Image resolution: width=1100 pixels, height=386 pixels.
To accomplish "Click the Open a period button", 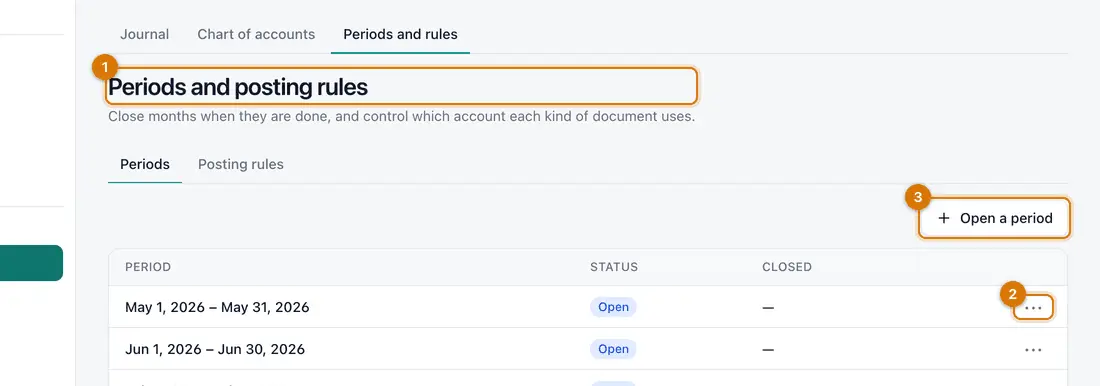I will click(x=995, y=218).
